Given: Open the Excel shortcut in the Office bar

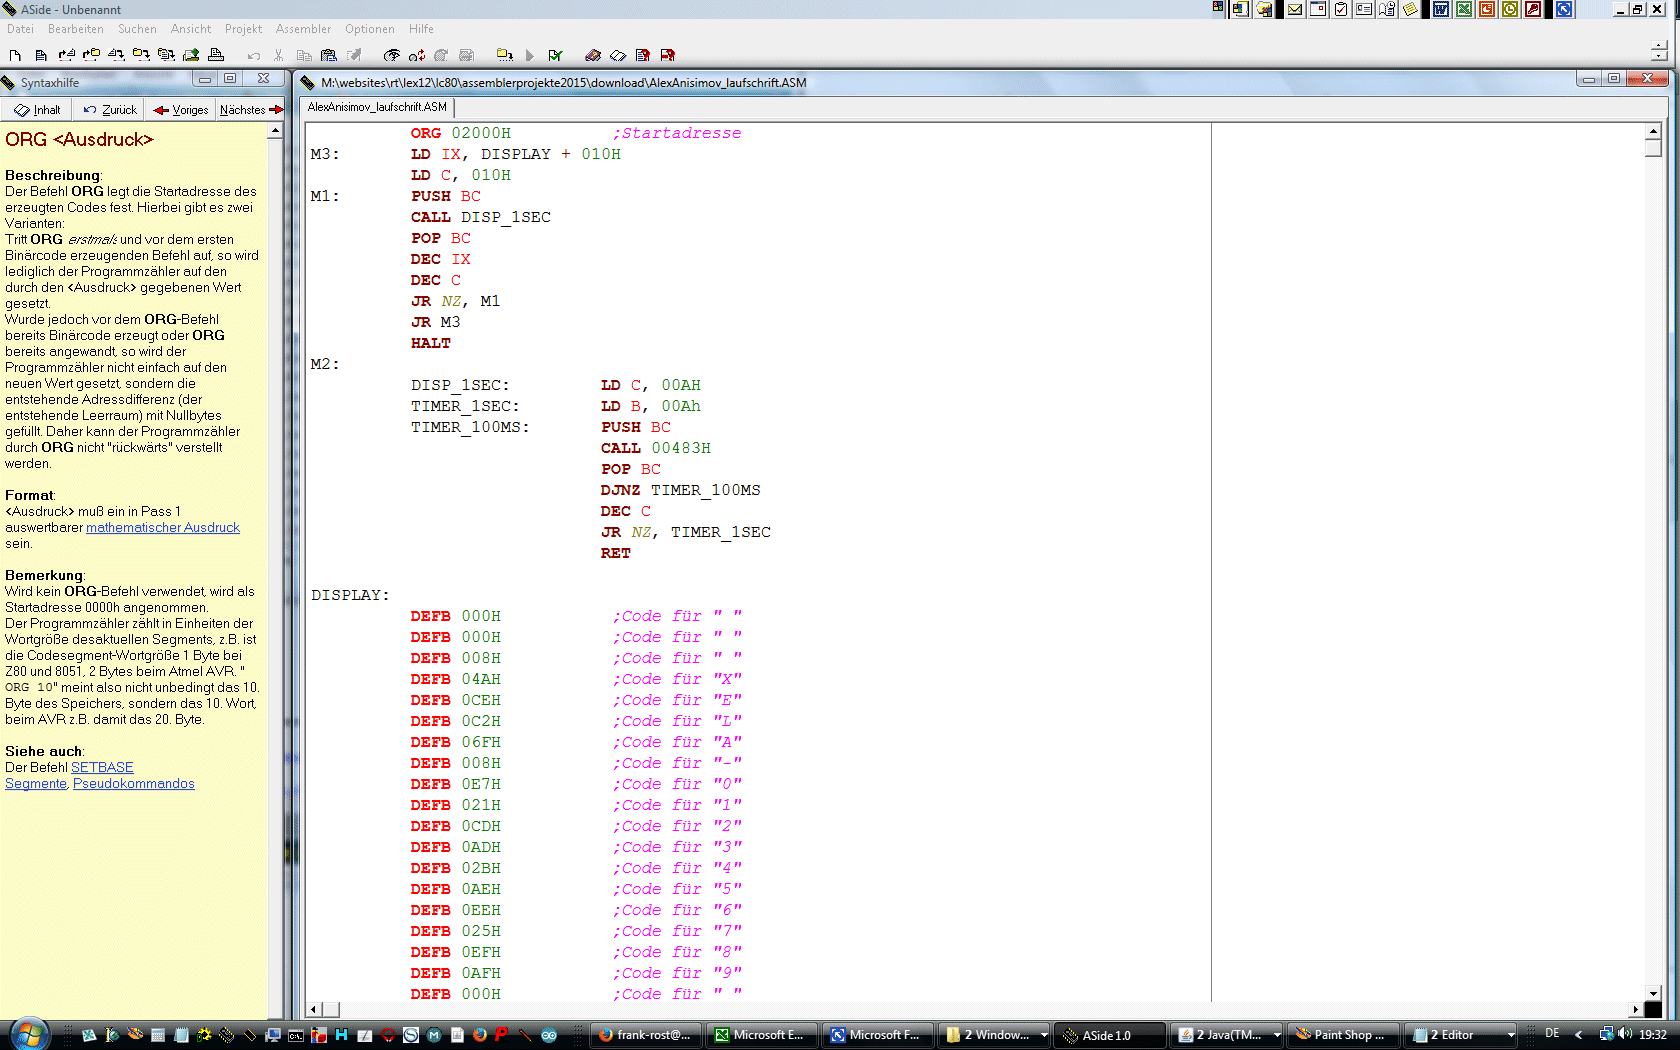Looking at the screenshot, I should pyautogui.click(x=1464, y=9).
